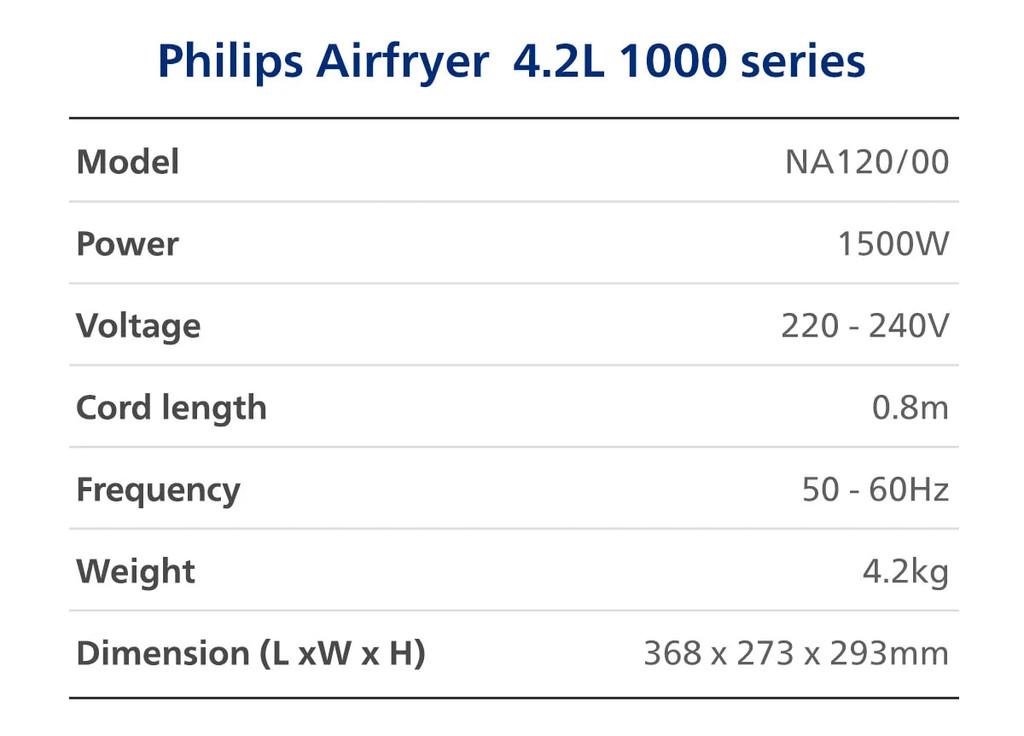Click the 50 - 60Hz frequency value

coord(875,490)
